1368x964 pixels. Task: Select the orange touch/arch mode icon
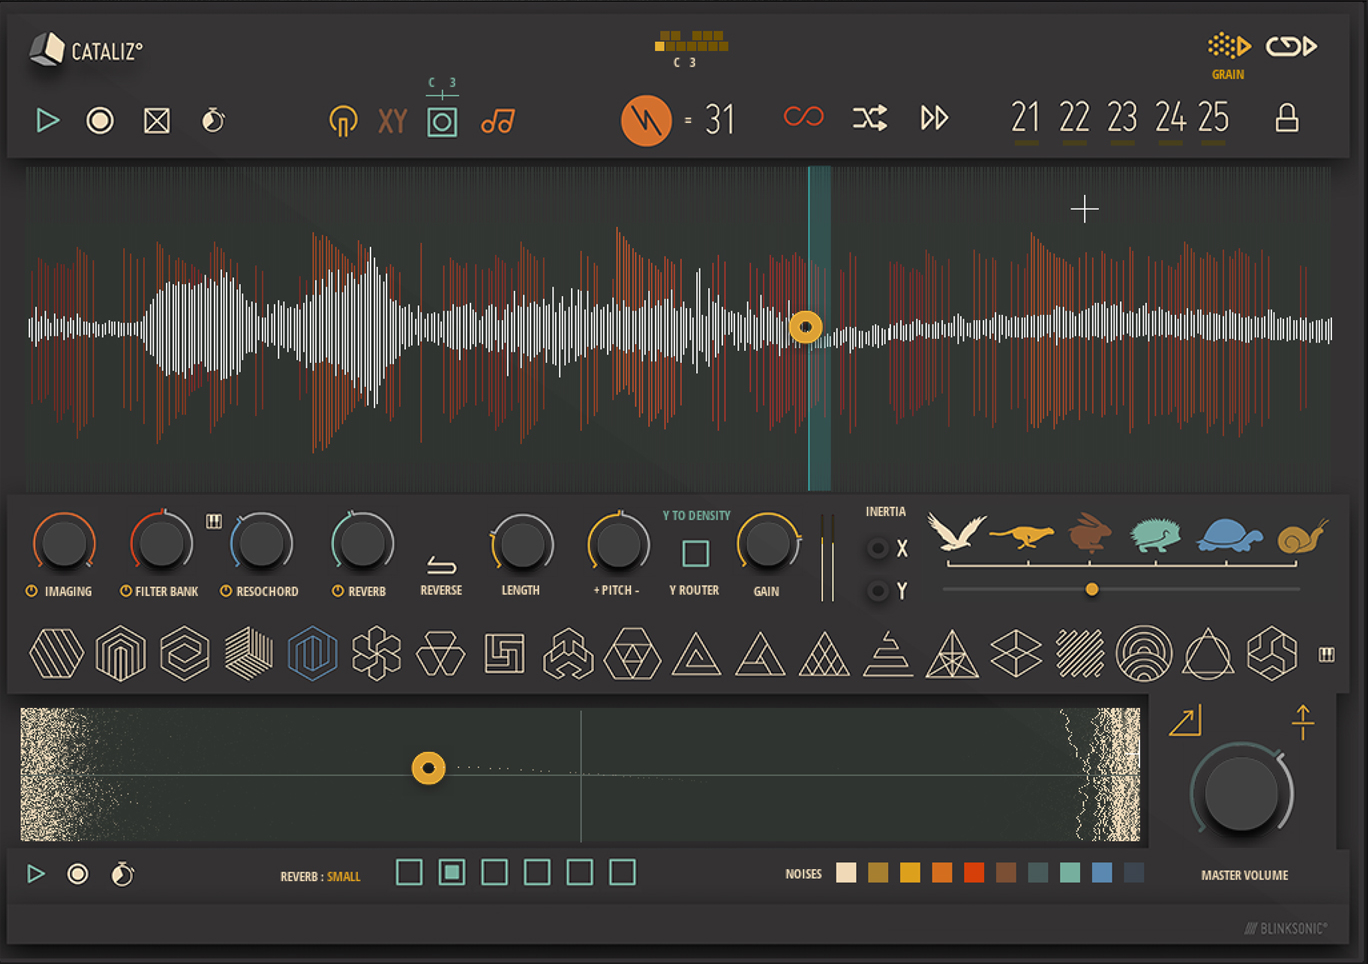tap(343, 121)
